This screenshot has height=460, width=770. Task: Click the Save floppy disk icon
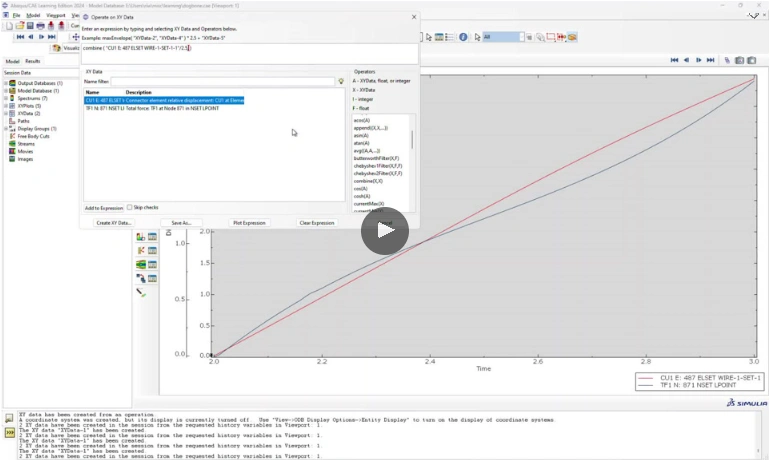[30, 26]
